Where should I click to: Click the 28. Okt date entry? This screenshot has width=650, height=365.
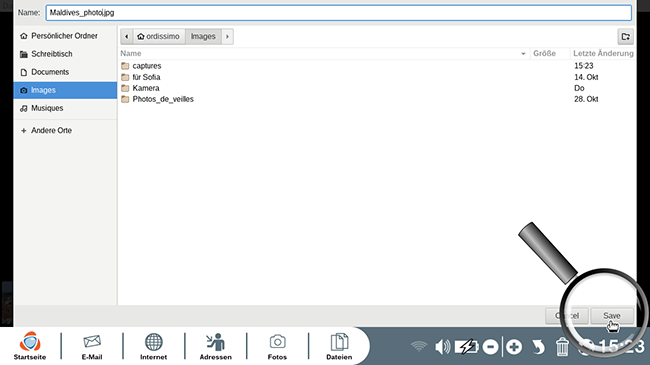coord(586,99)
